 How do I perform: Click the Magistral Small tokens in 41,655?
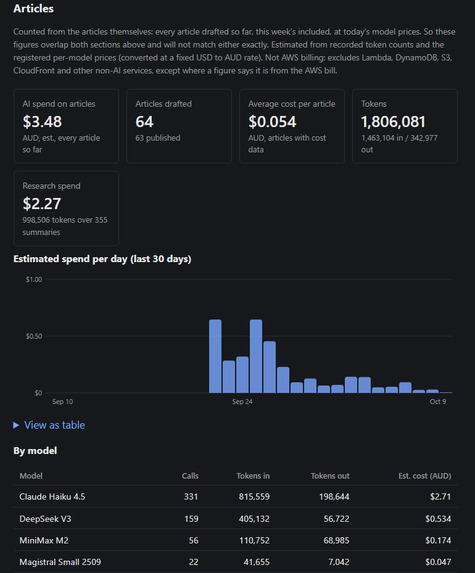(257, 562)
